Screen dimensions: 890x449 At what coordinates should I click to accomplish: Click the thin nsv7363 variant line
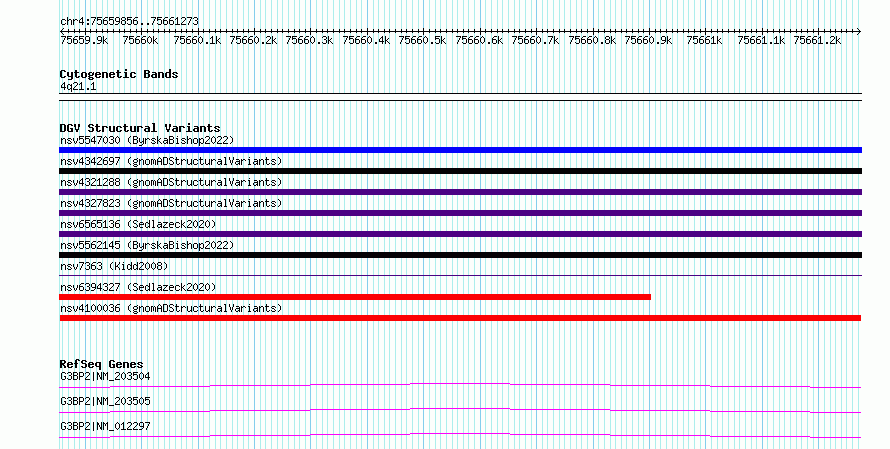(460, 276)
